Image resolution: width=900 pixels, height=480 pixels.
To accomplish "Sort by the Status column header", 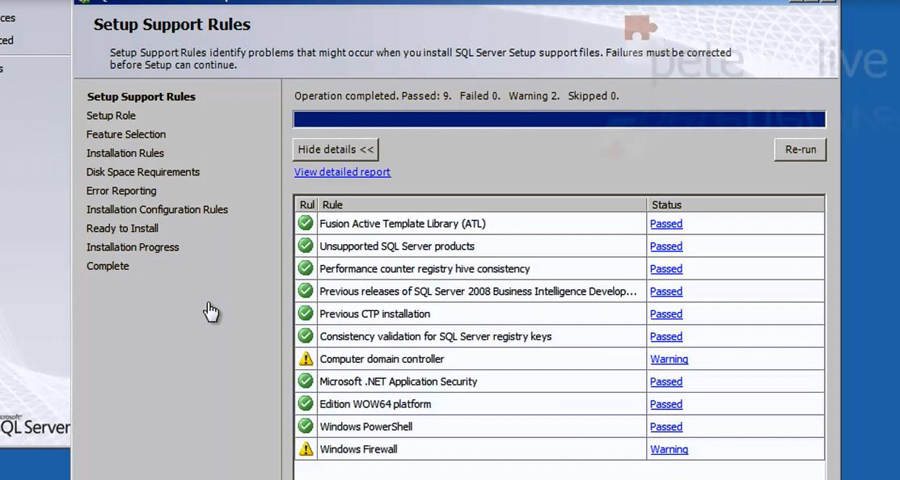I will [x=735, y=204].
